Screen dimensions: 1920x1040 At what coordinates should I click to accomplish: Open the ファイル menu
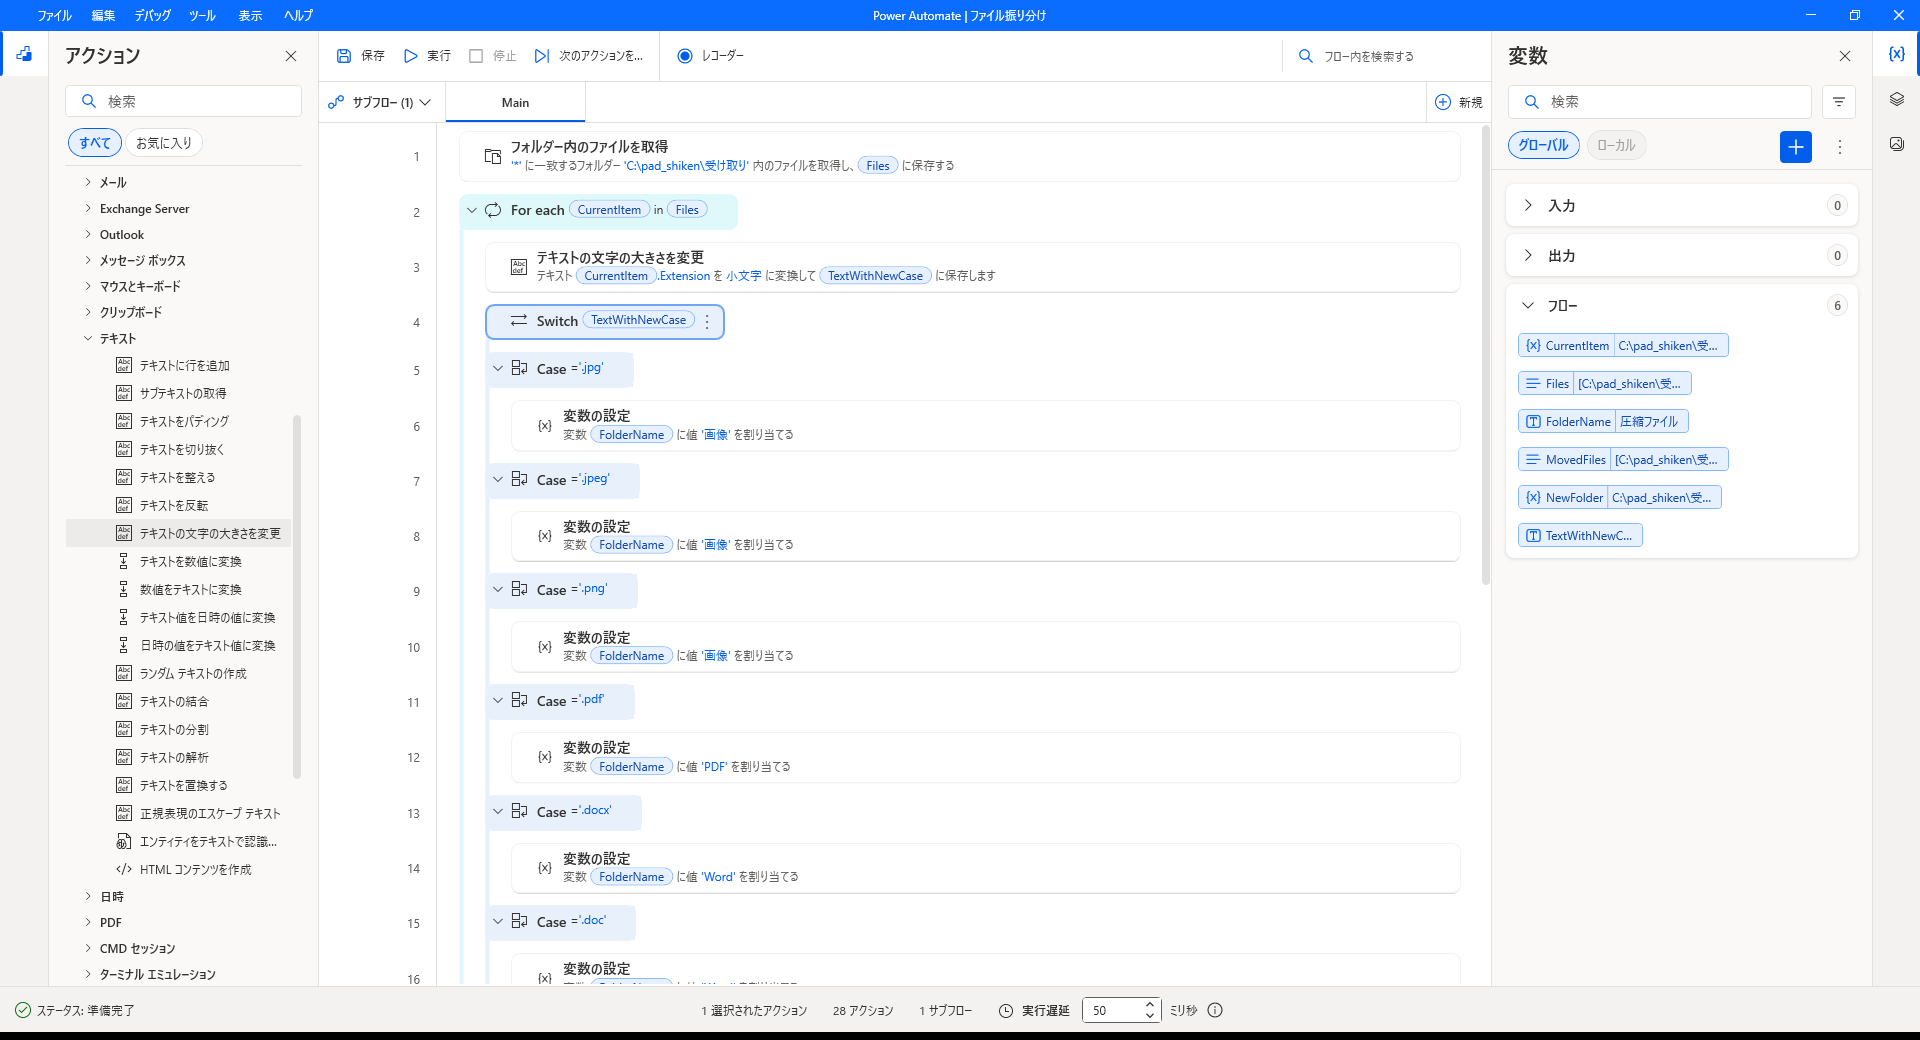pyautogui.click(x=54, y=15)
